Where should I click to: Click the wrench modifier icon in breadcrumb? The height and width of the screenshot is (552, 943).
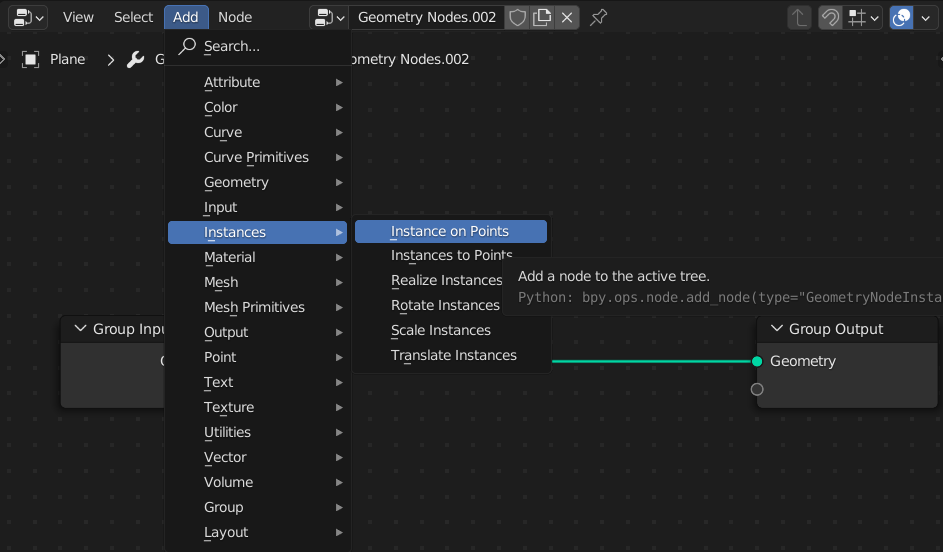pos(136,59)
